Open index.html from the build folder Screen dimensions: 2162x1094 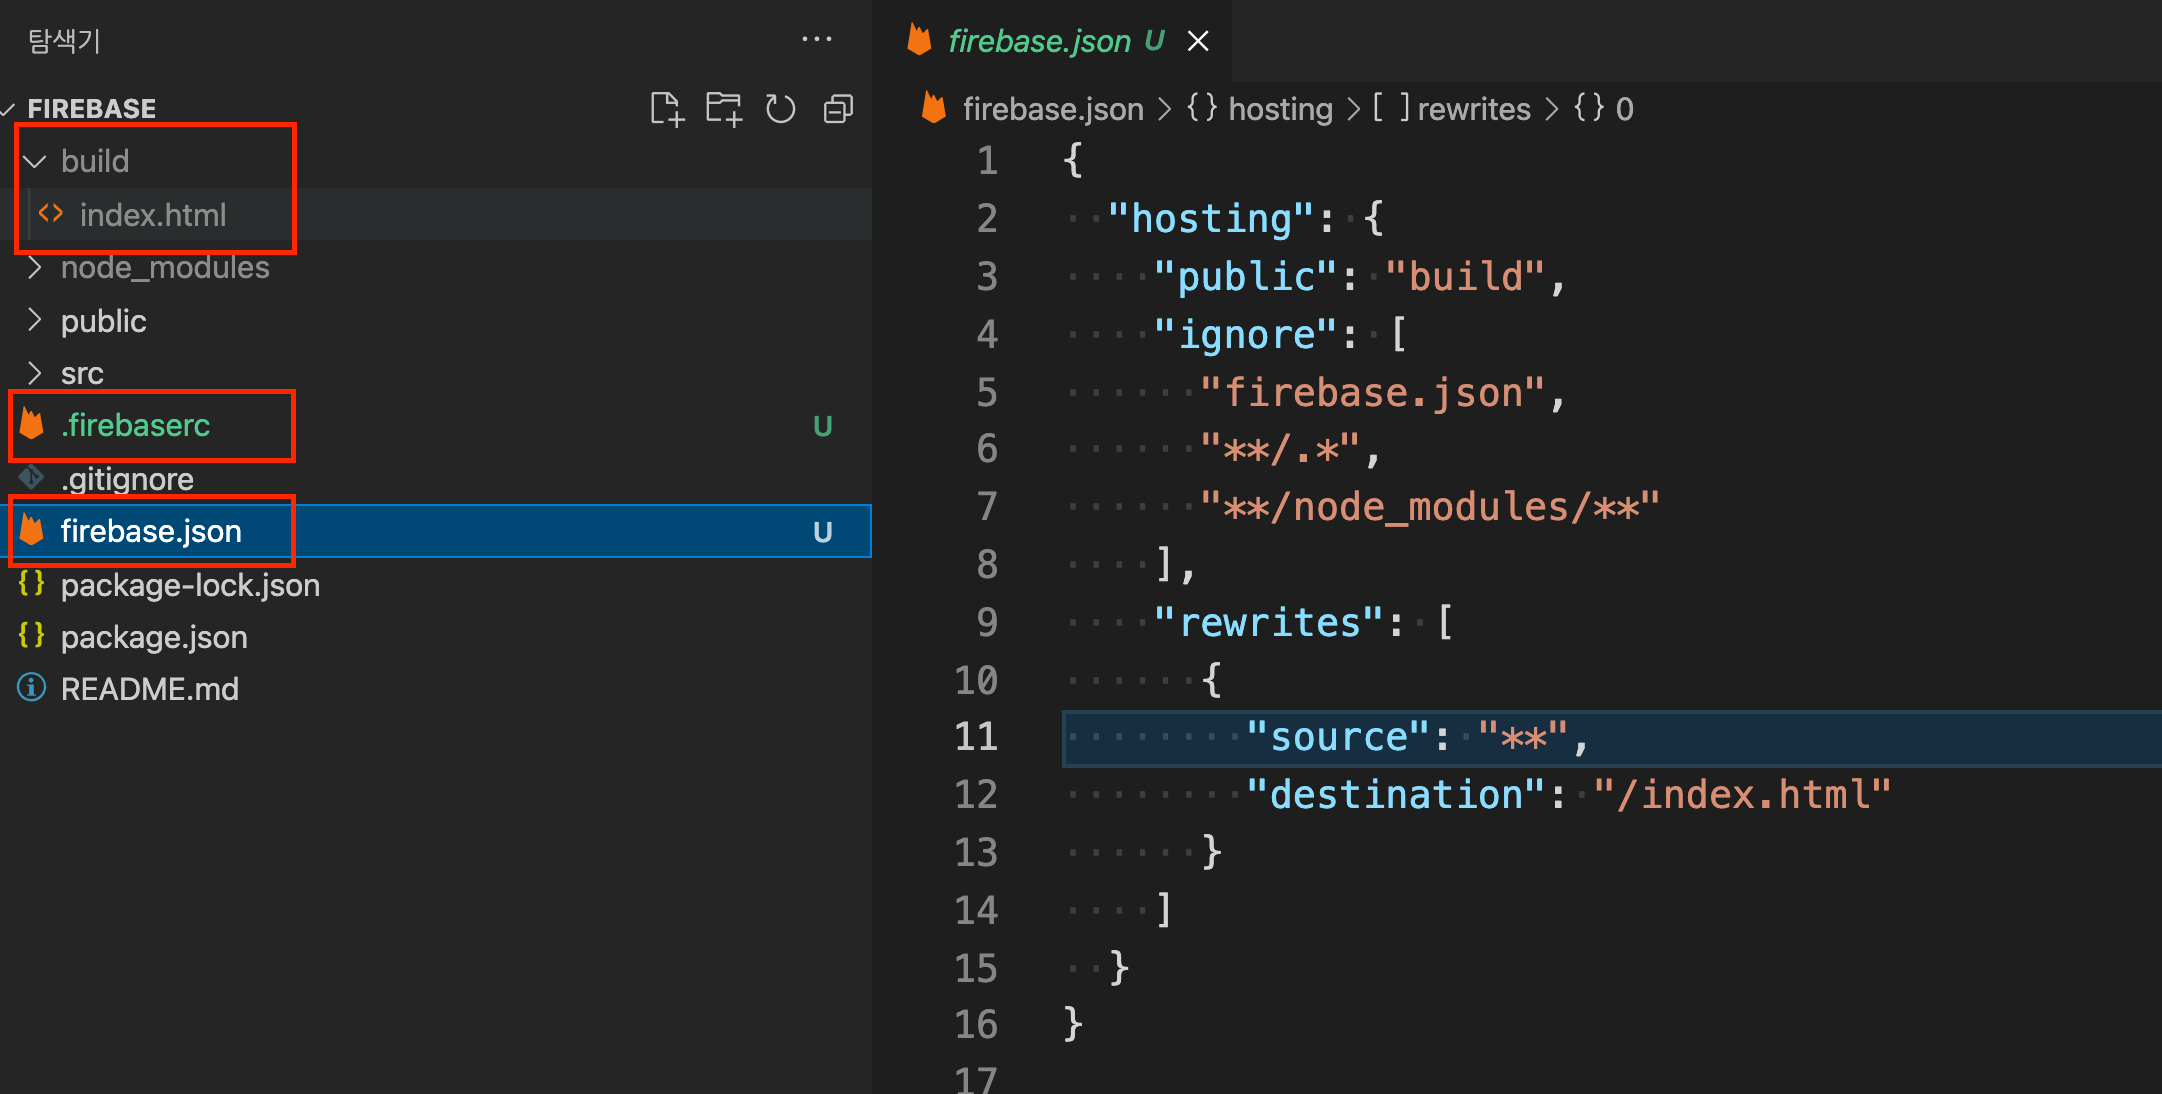(x=153, y=214)
